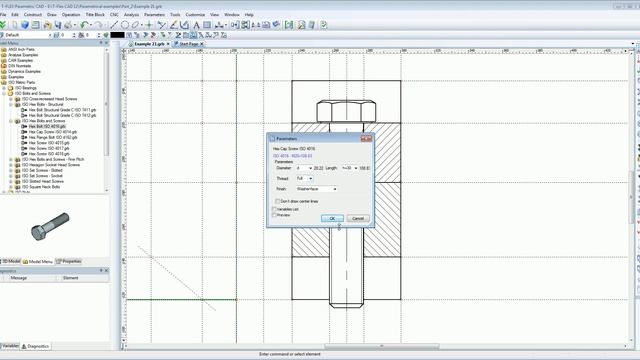Toggle the Variables List checkbox

pos(275,209)
